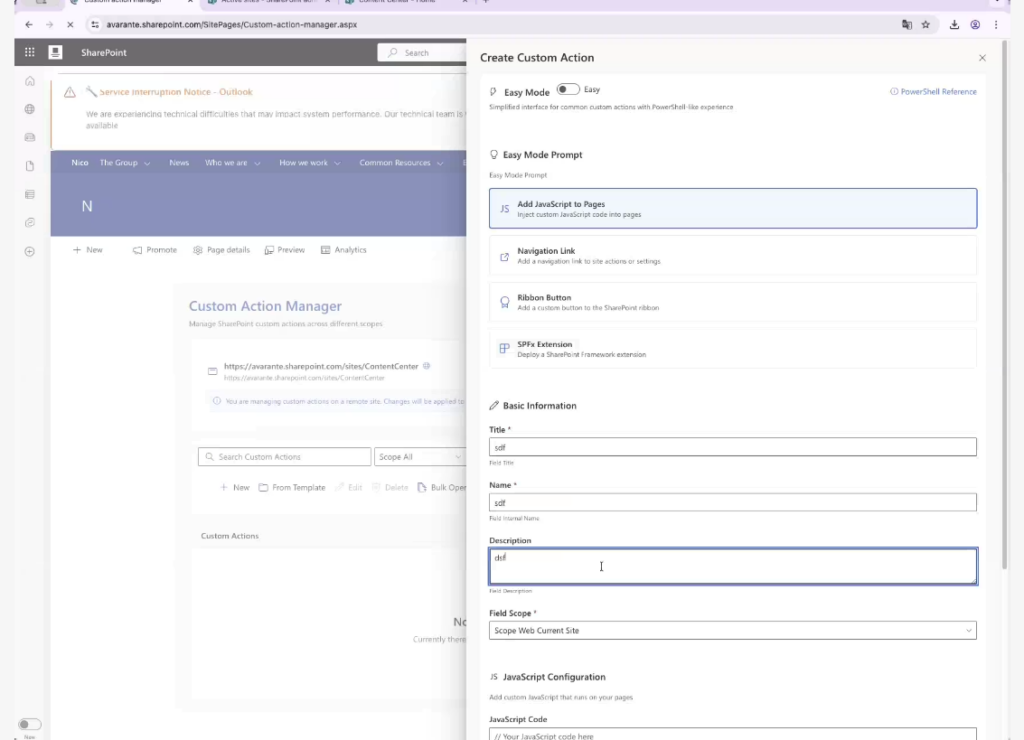Viewport: 1024px width, 740px height.
Task: Toggle the switch at bottom-left corner
Action: [30, 724]
